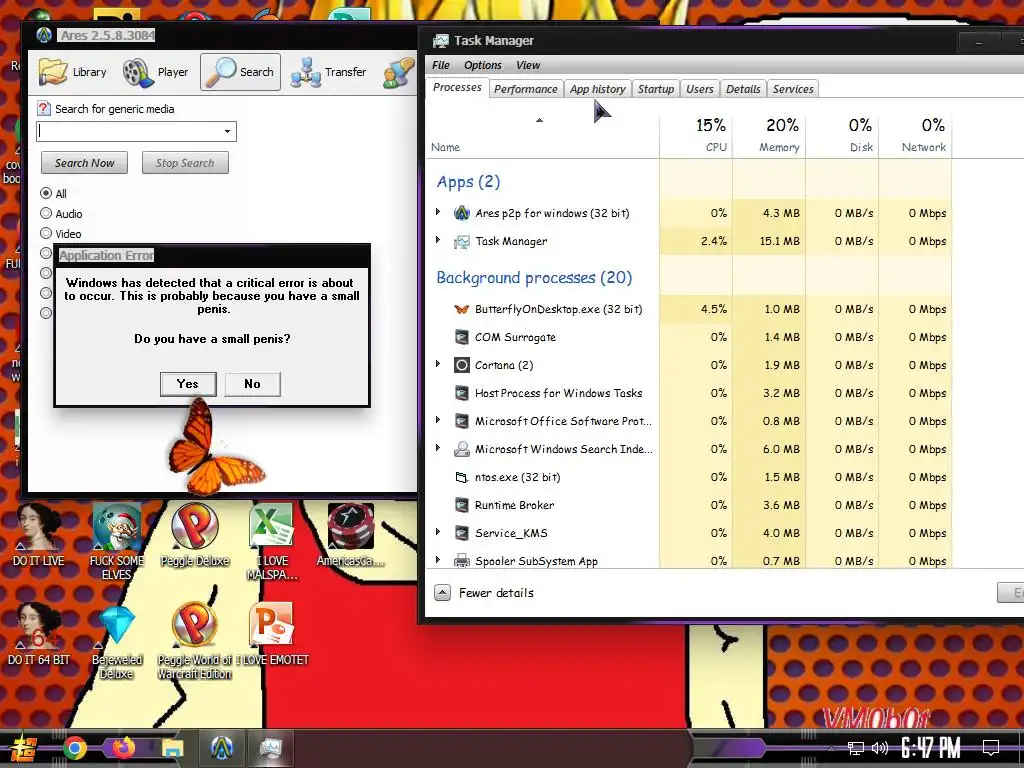Expand the Task Manager process row
This screenshot has width=1024, height=768.
click(438, 240)
